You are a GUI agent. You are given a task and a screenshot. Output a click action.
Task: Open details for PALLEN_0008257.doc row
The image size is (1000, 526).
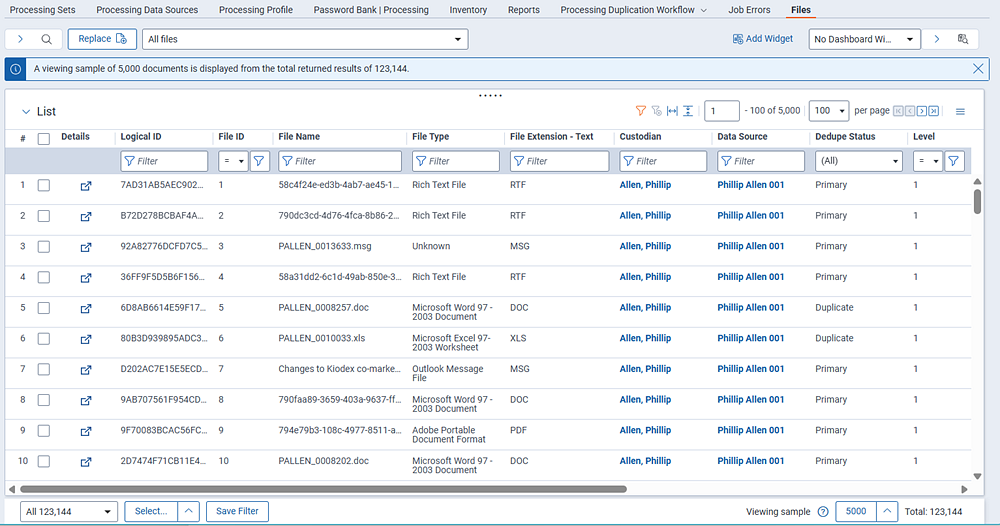85,309
